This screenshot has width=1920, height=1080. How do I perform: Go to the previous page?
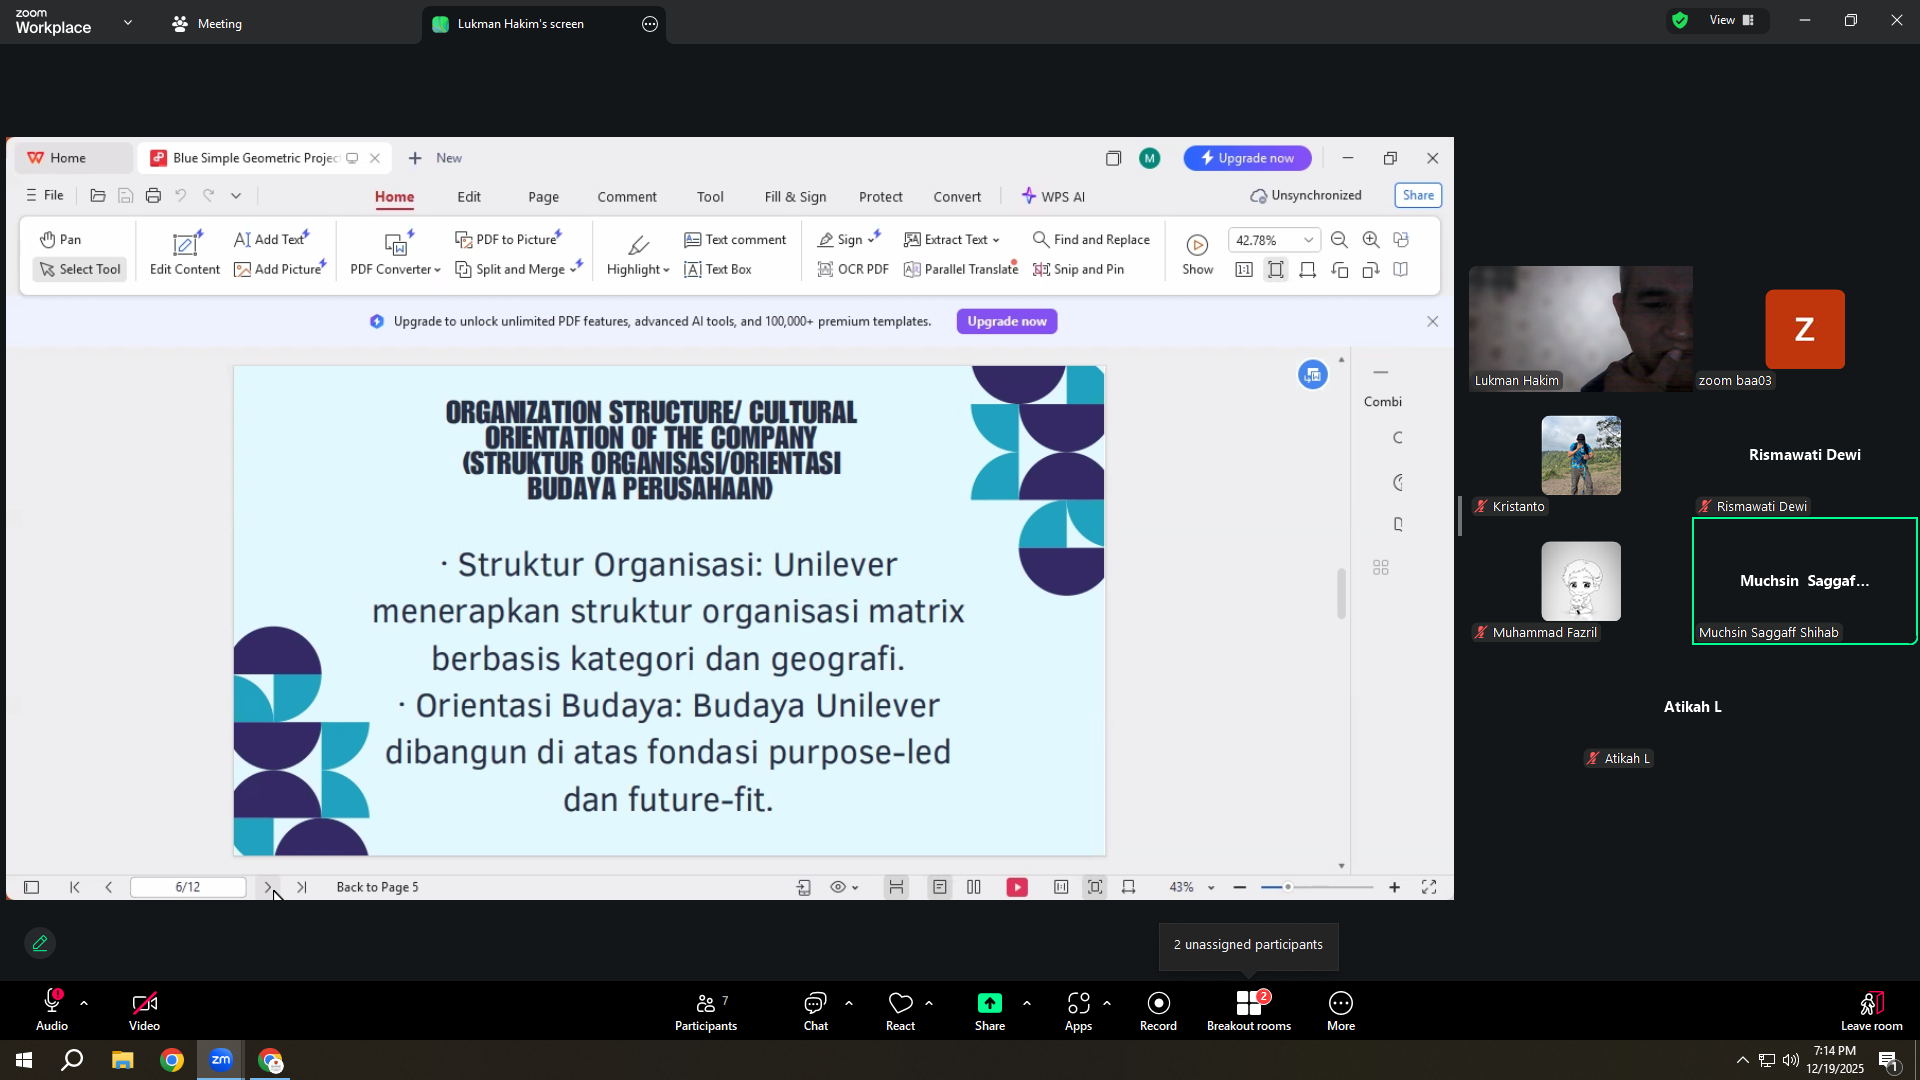pyautogui.click(x=109, y=888)
